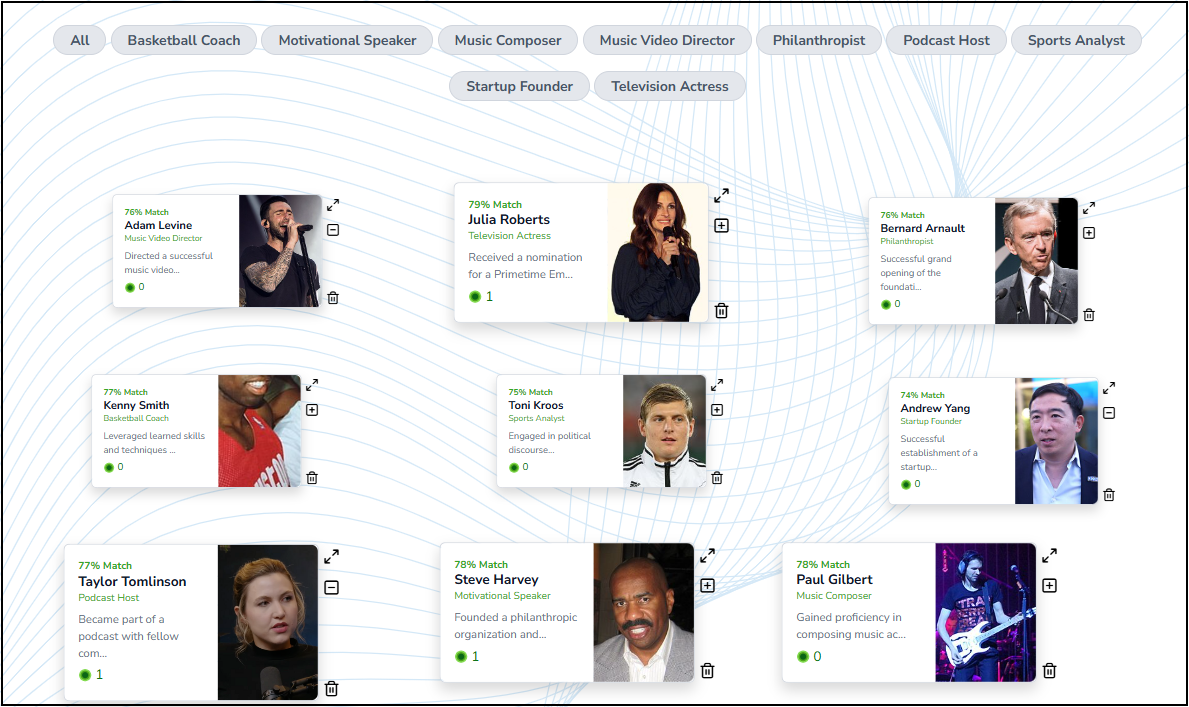Image resolution: width=1189 pixels, height=707 pixels.
Task: Expand Steve Harvey card with plus icon
Action: (x=707, y=586)
